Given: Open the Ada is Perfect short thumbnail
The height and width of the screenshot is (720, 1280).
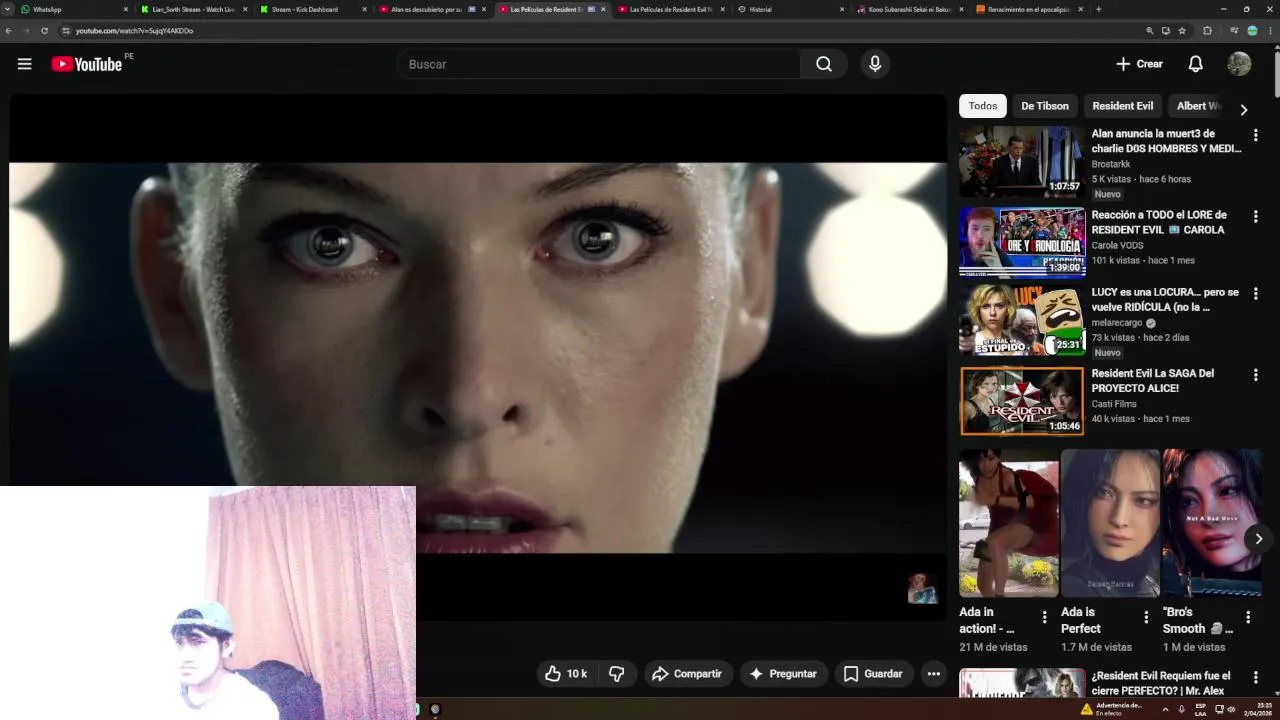Looking at the screenshot, I should tap(1110, 523).
